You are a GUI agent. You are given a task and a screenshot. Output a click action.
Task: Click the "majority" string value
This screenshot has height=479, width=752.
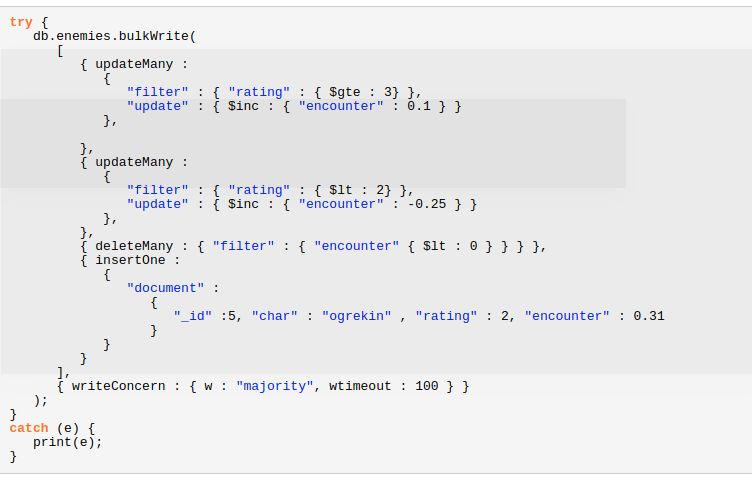[x=274, y=386]
